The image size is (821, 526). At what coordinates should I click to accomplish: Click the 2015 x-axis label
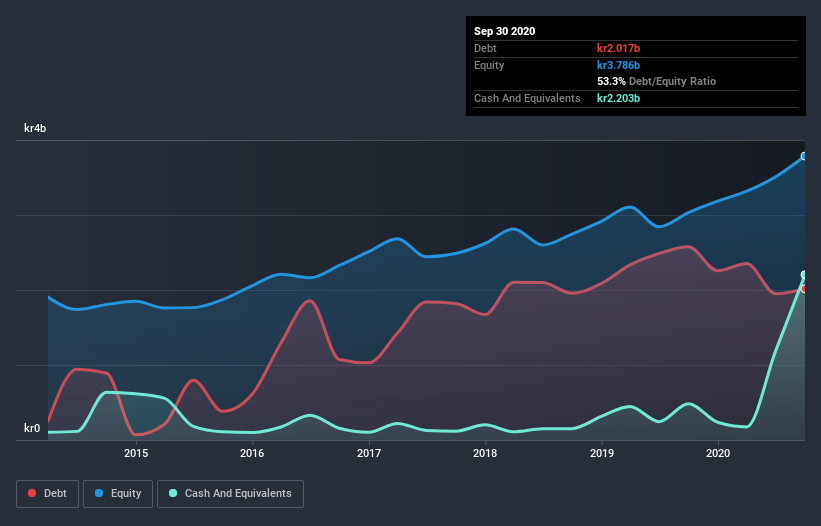pos(136,453)
